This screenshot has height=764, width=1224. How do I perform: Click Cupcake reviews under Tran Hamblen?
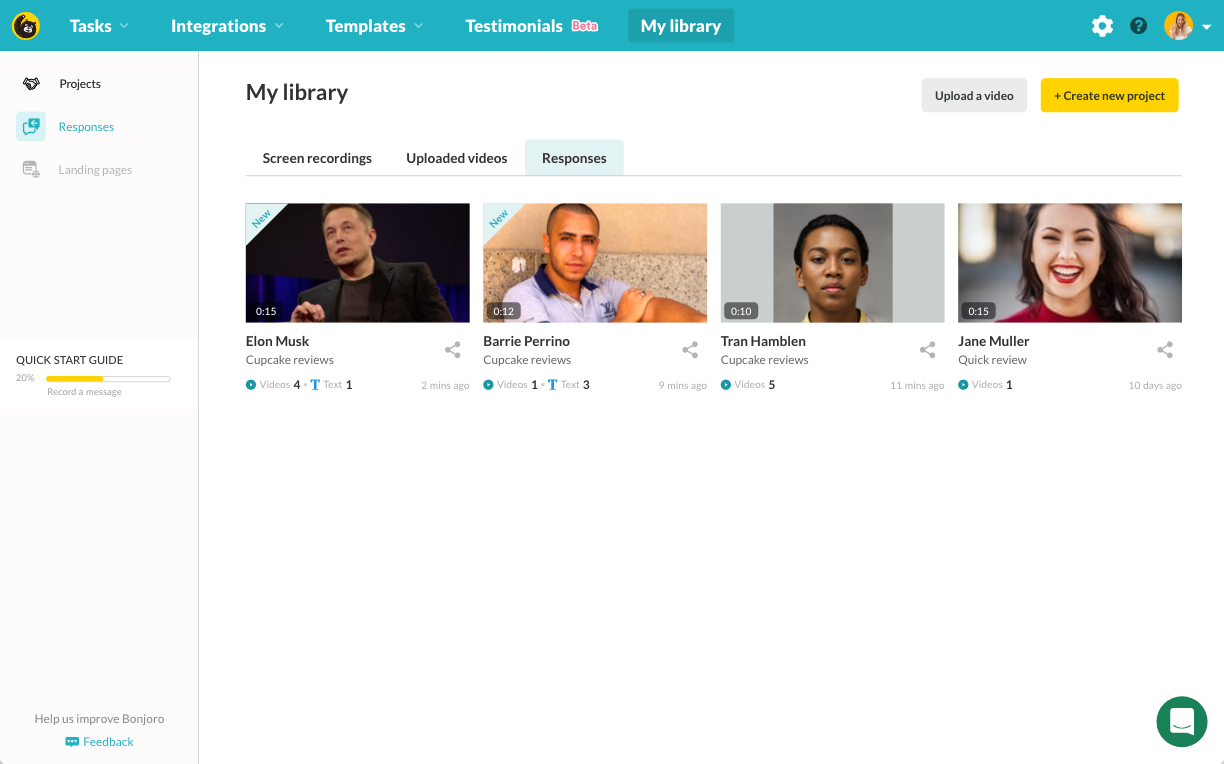point(765,360)
